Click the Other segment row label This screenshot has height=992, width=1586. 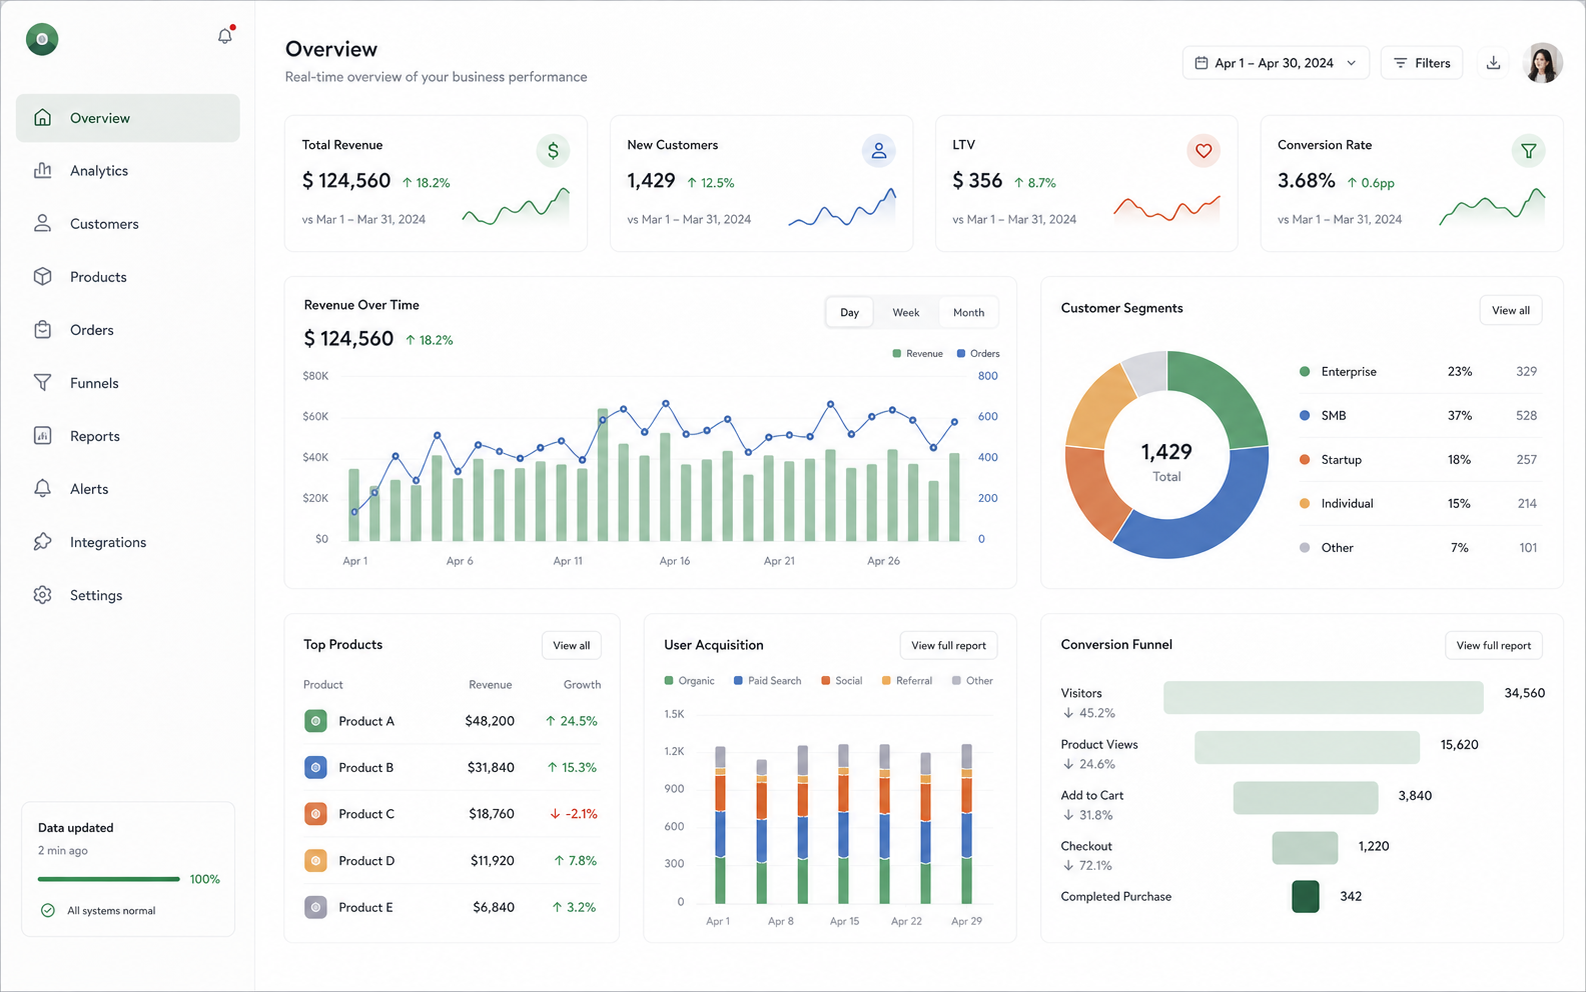click(1337, 548)
